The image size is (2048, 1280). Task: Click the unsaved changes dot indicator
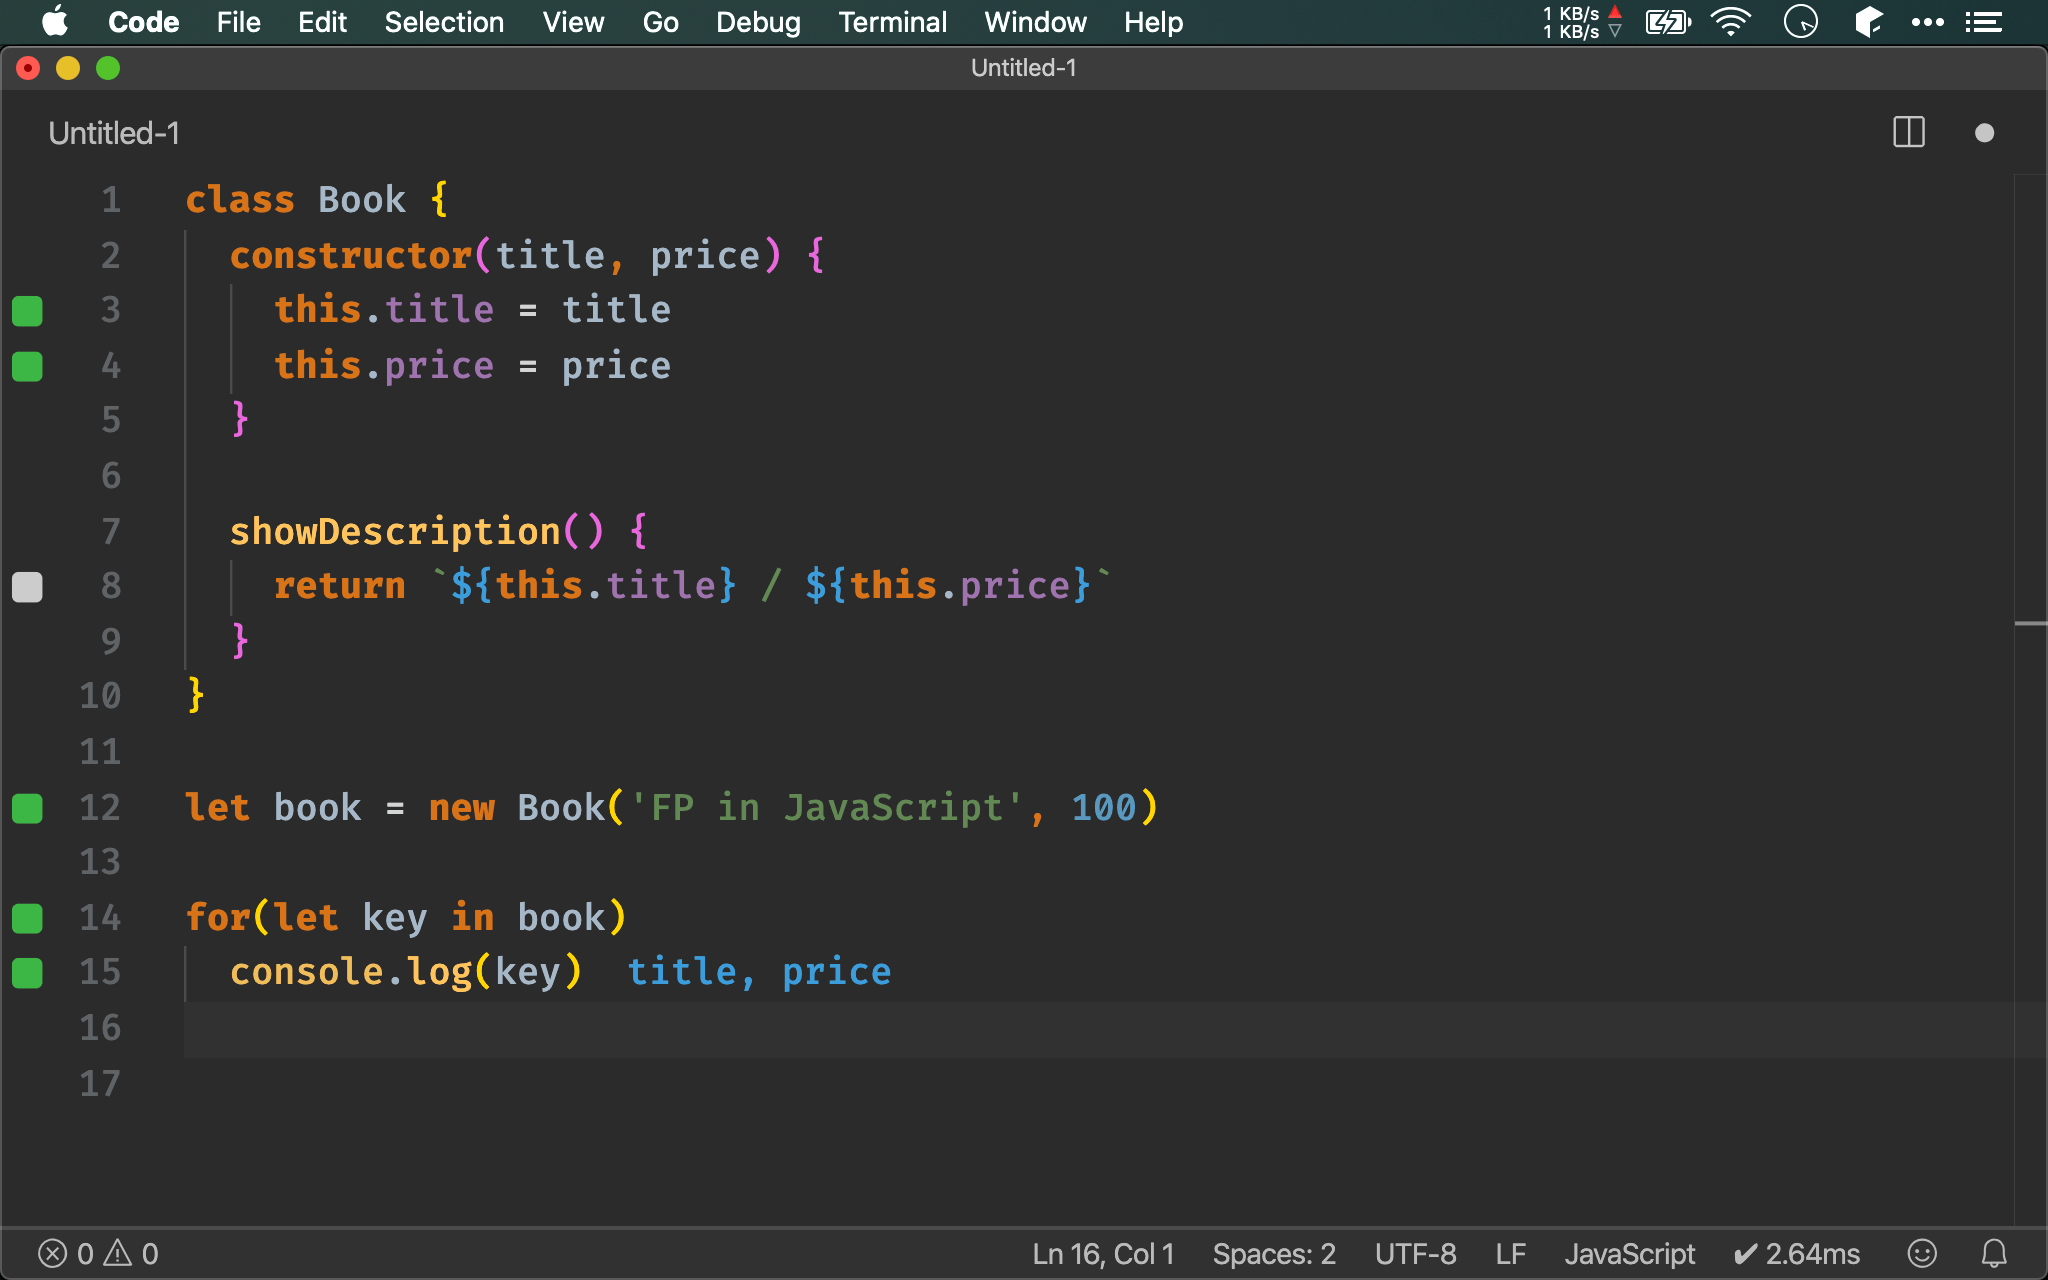point(1984,133)
